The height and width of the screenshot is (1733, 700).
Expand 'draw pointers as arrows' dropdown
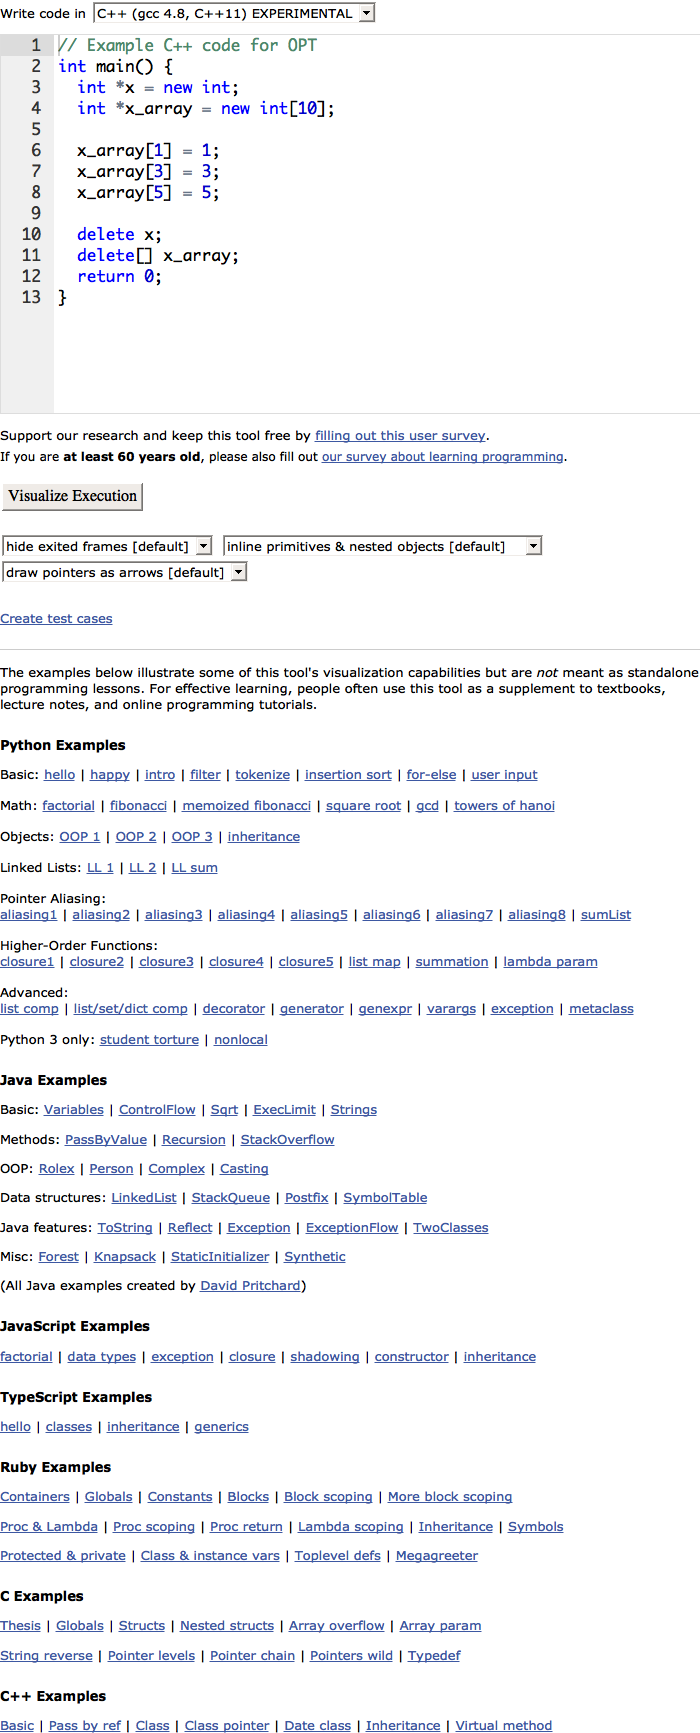[124, 572]
